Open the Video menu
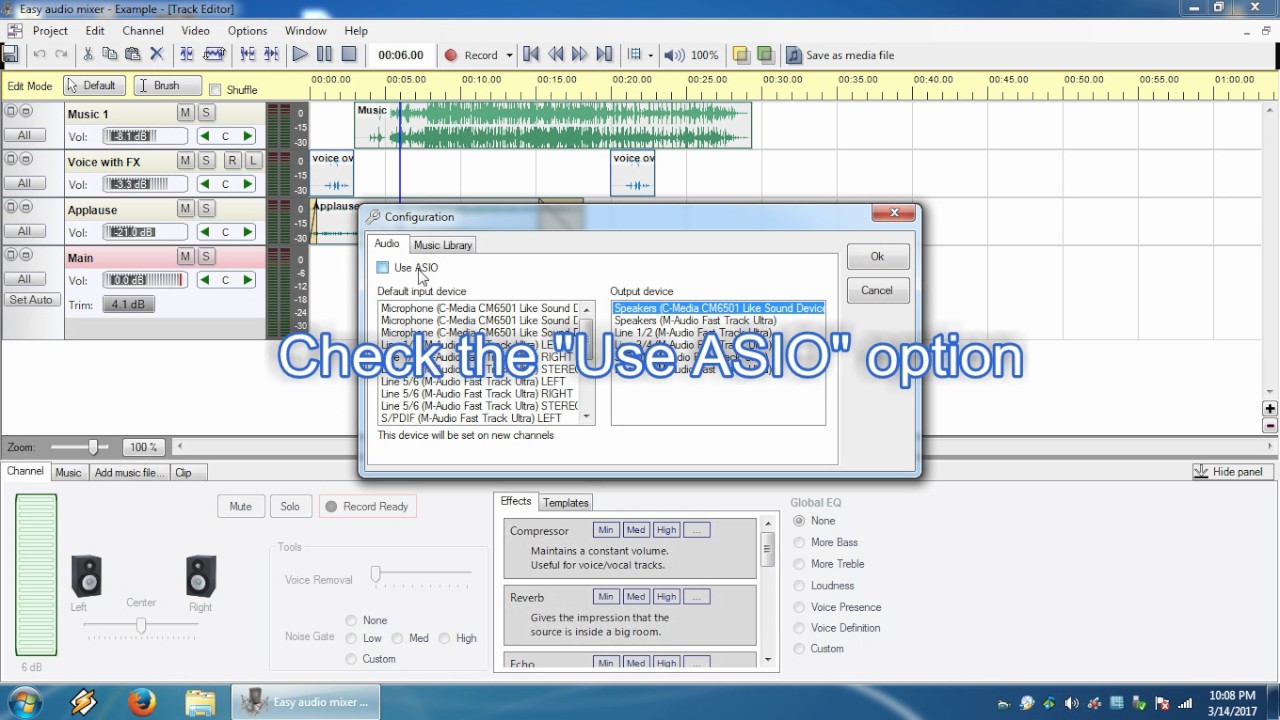This screenshot has height=720, width=1280. tap(195, 31)
